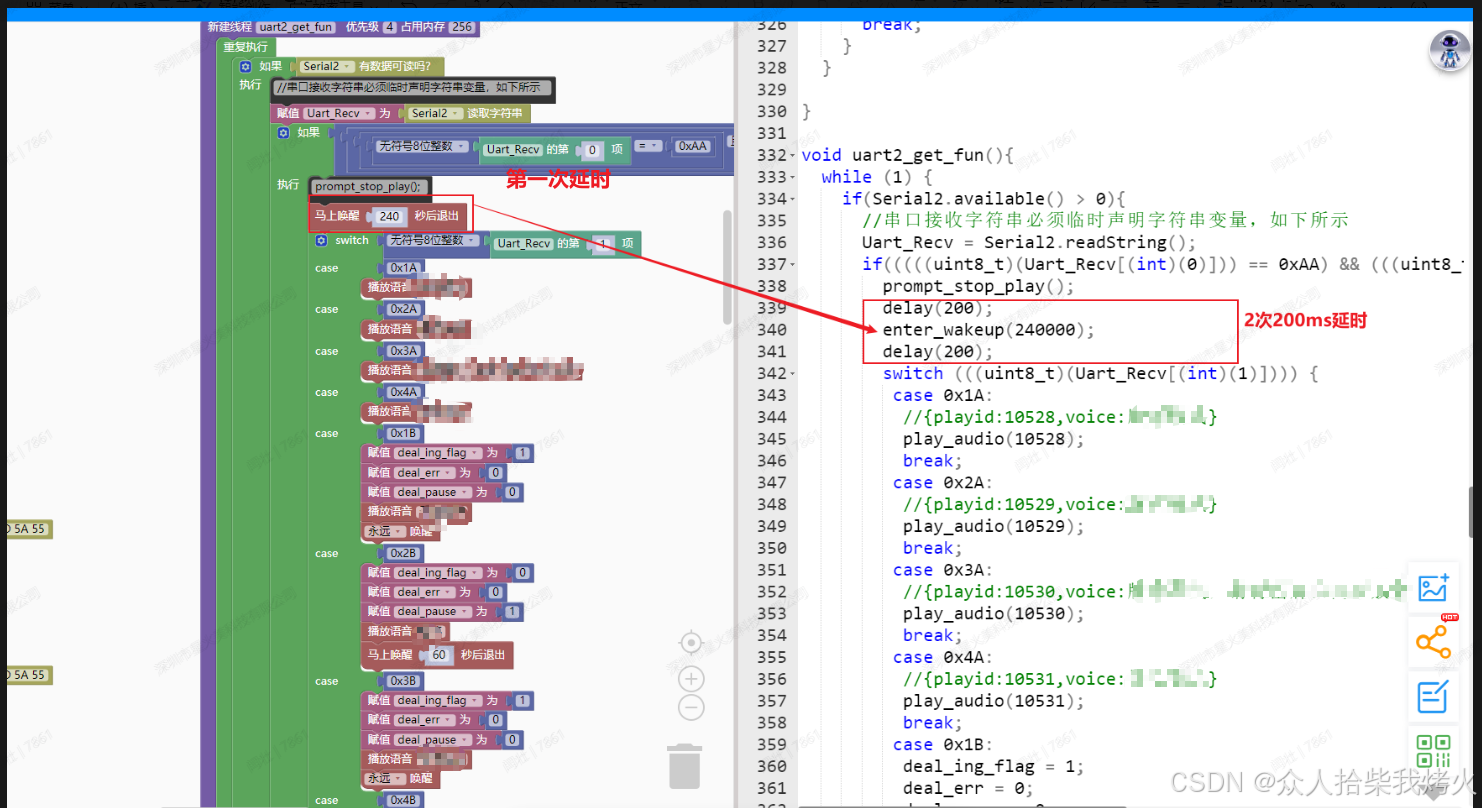Open settings gear on first 如果 block

245,66
